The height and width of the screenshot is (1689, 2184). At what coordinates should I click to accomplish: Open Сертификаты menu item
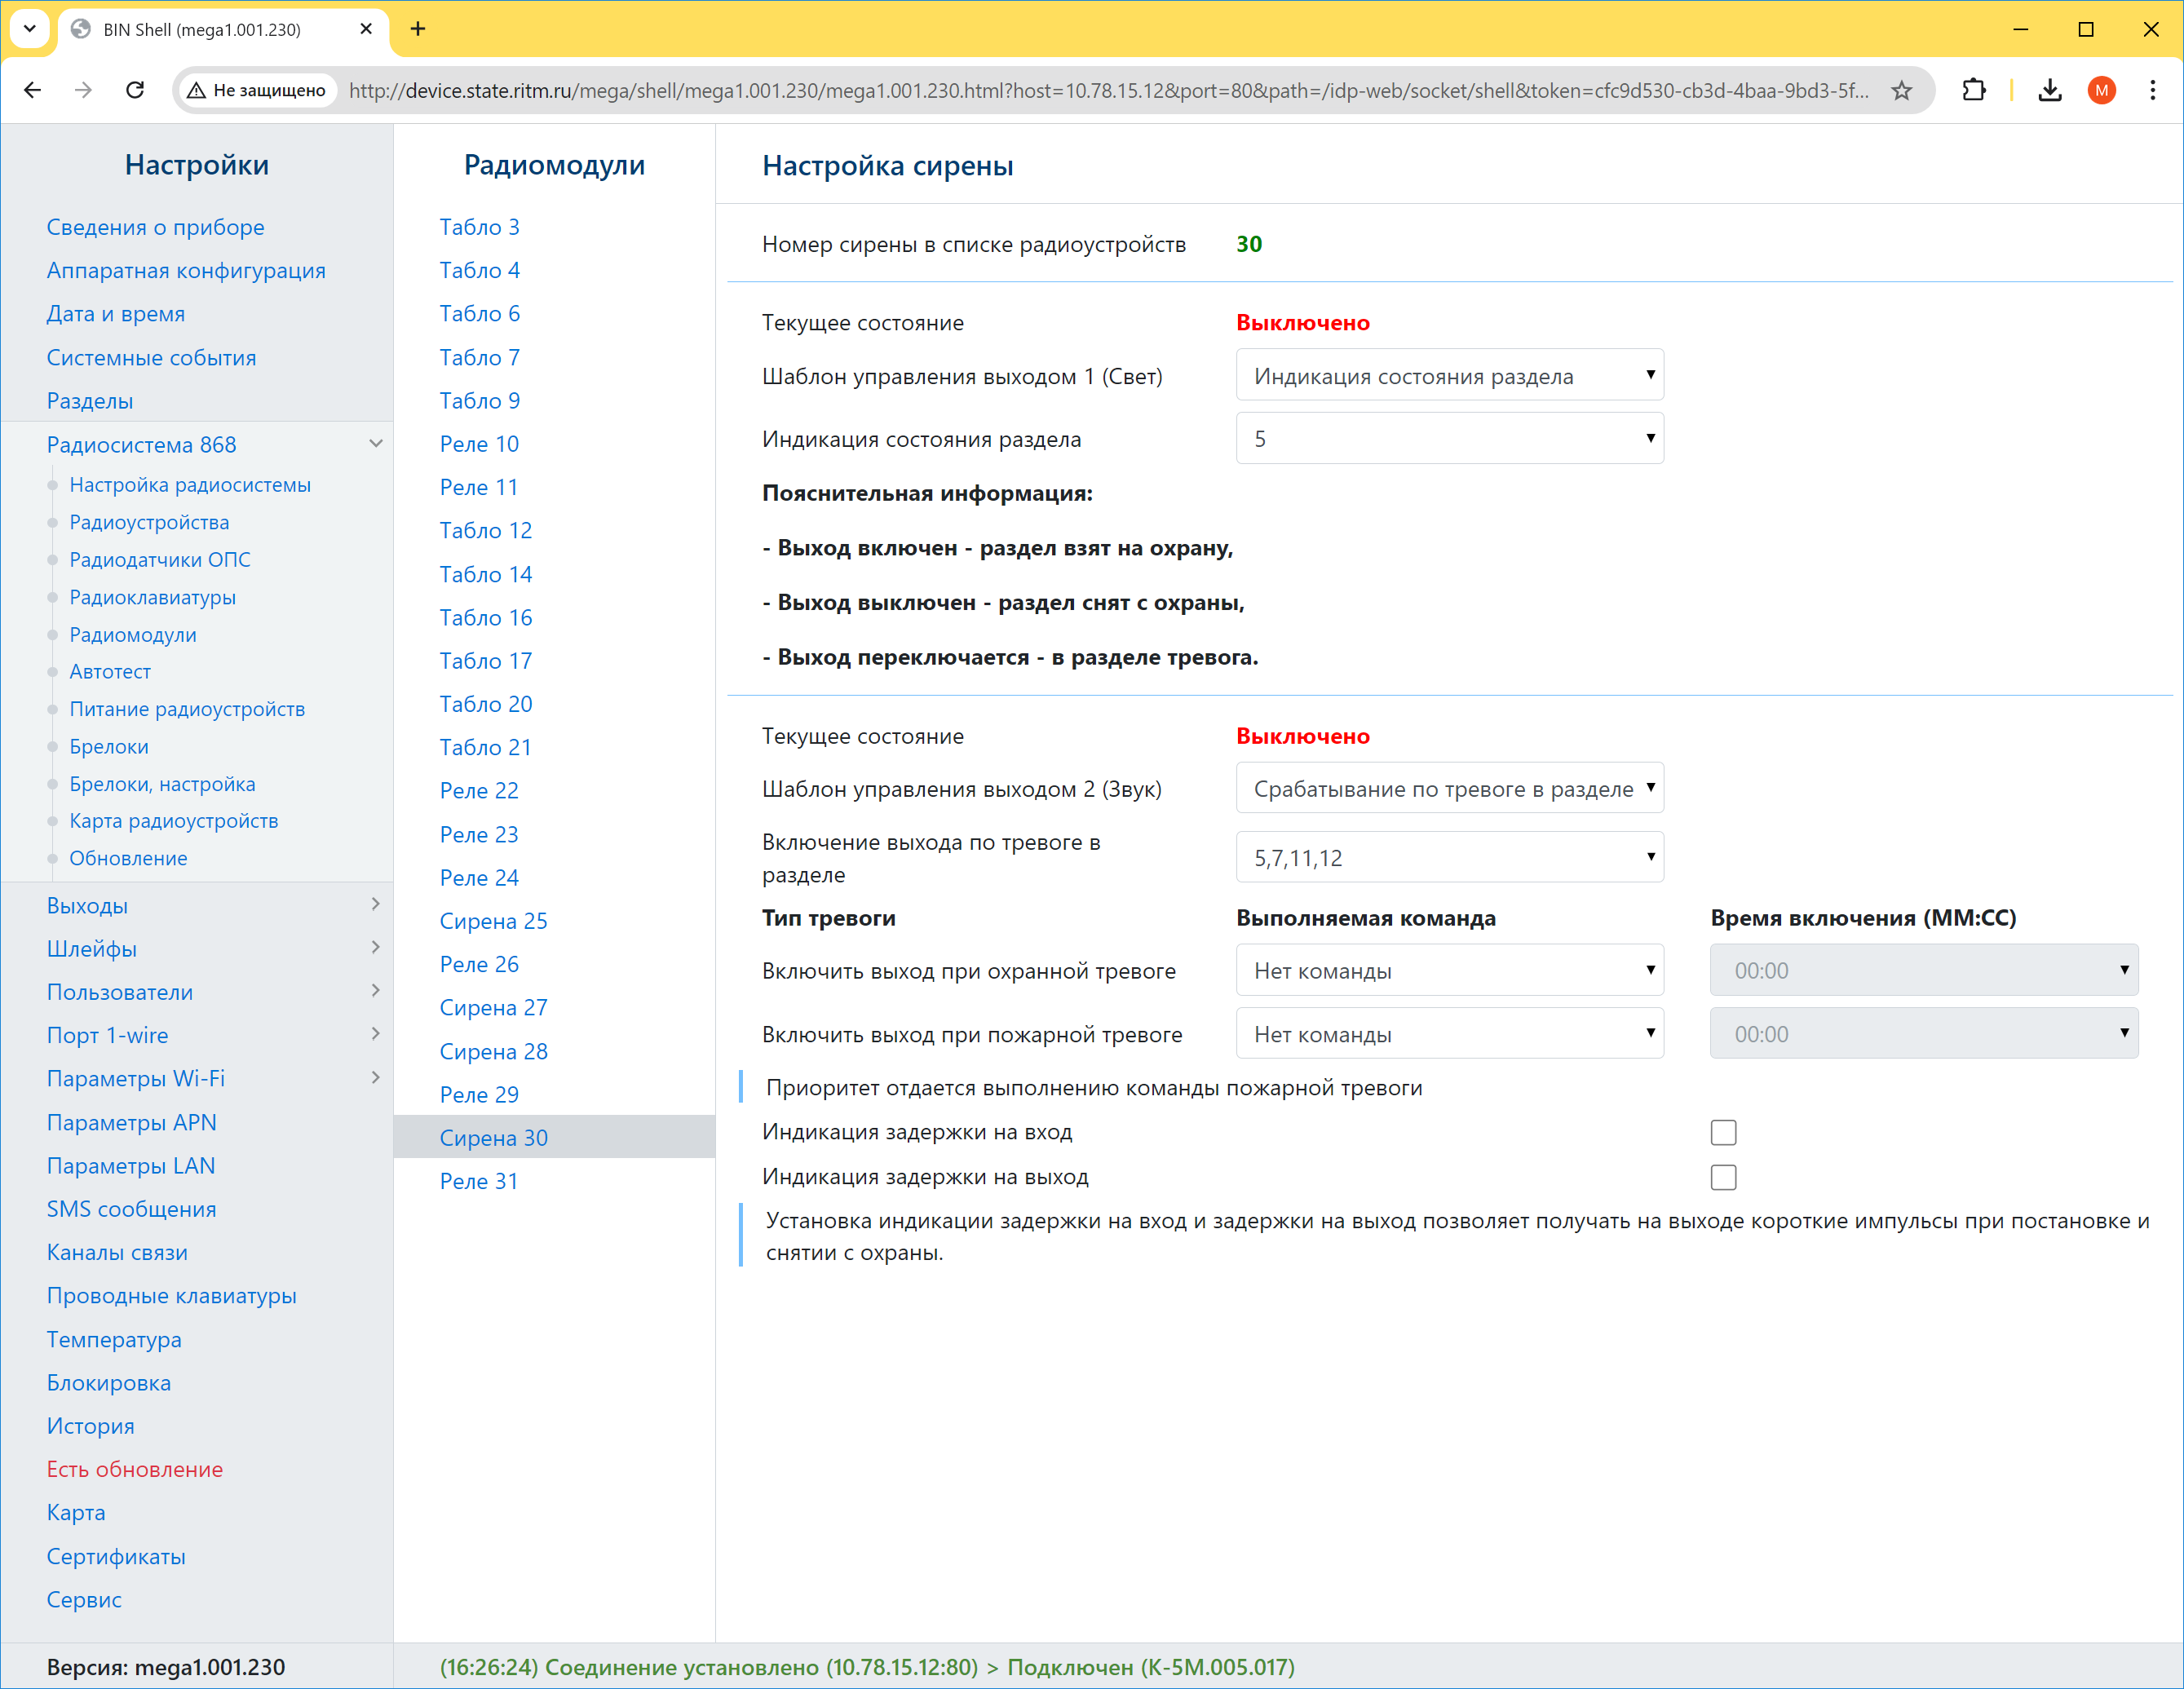[x=116, y=1556]
